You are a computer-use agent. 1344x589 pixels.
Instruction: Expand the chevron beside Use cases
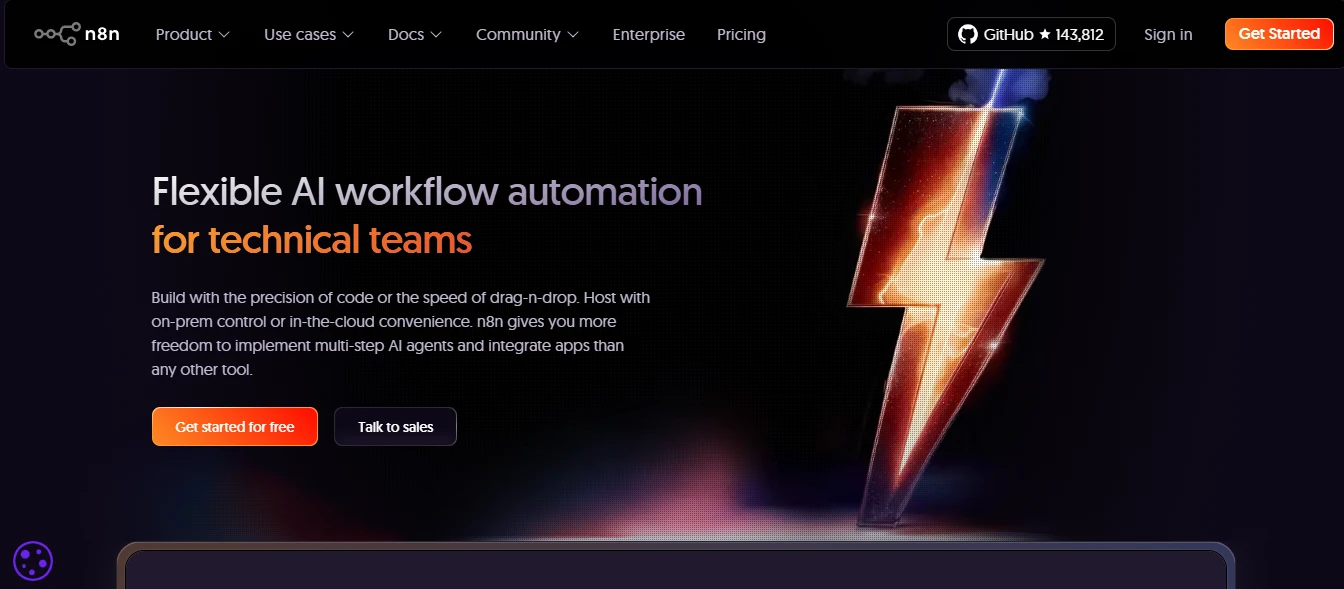pos(348,35)
